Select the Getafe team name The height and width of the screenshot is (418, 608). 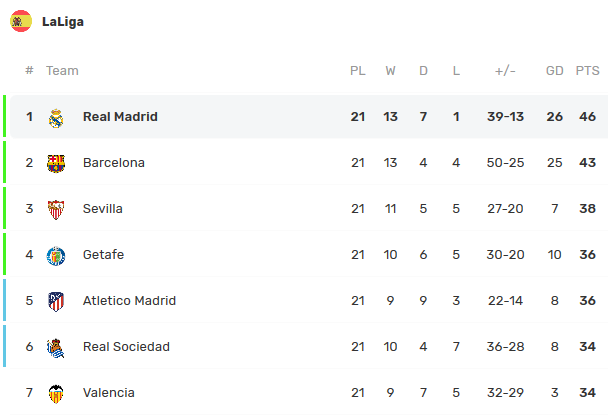tap(104, 255)
